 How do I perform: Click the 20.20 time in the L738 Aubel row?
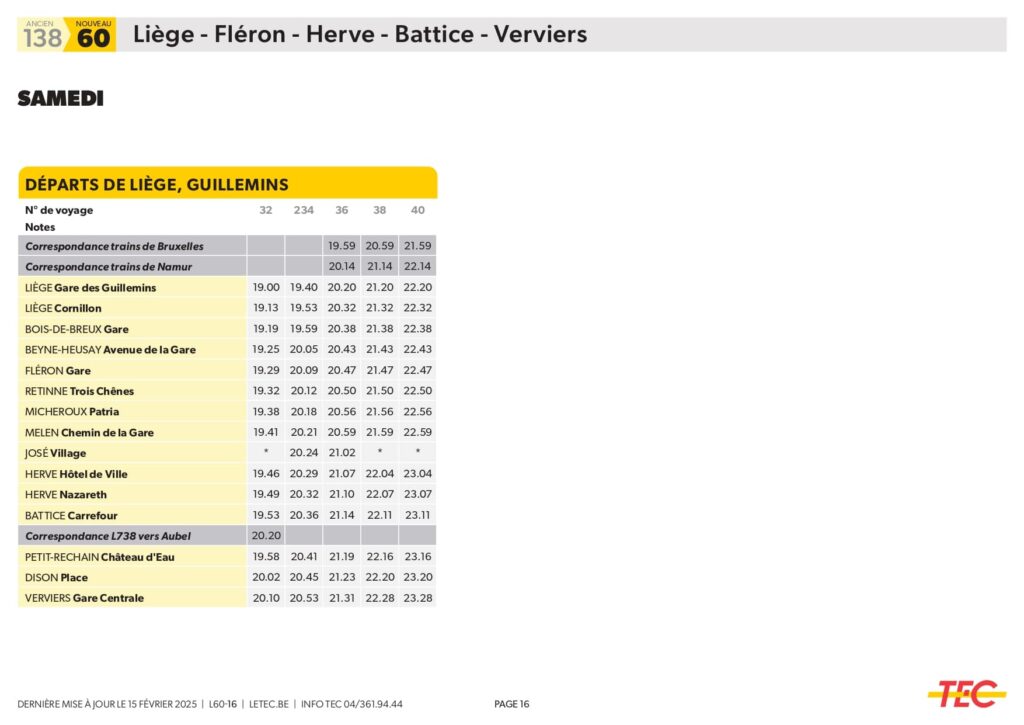click(266, 536)
